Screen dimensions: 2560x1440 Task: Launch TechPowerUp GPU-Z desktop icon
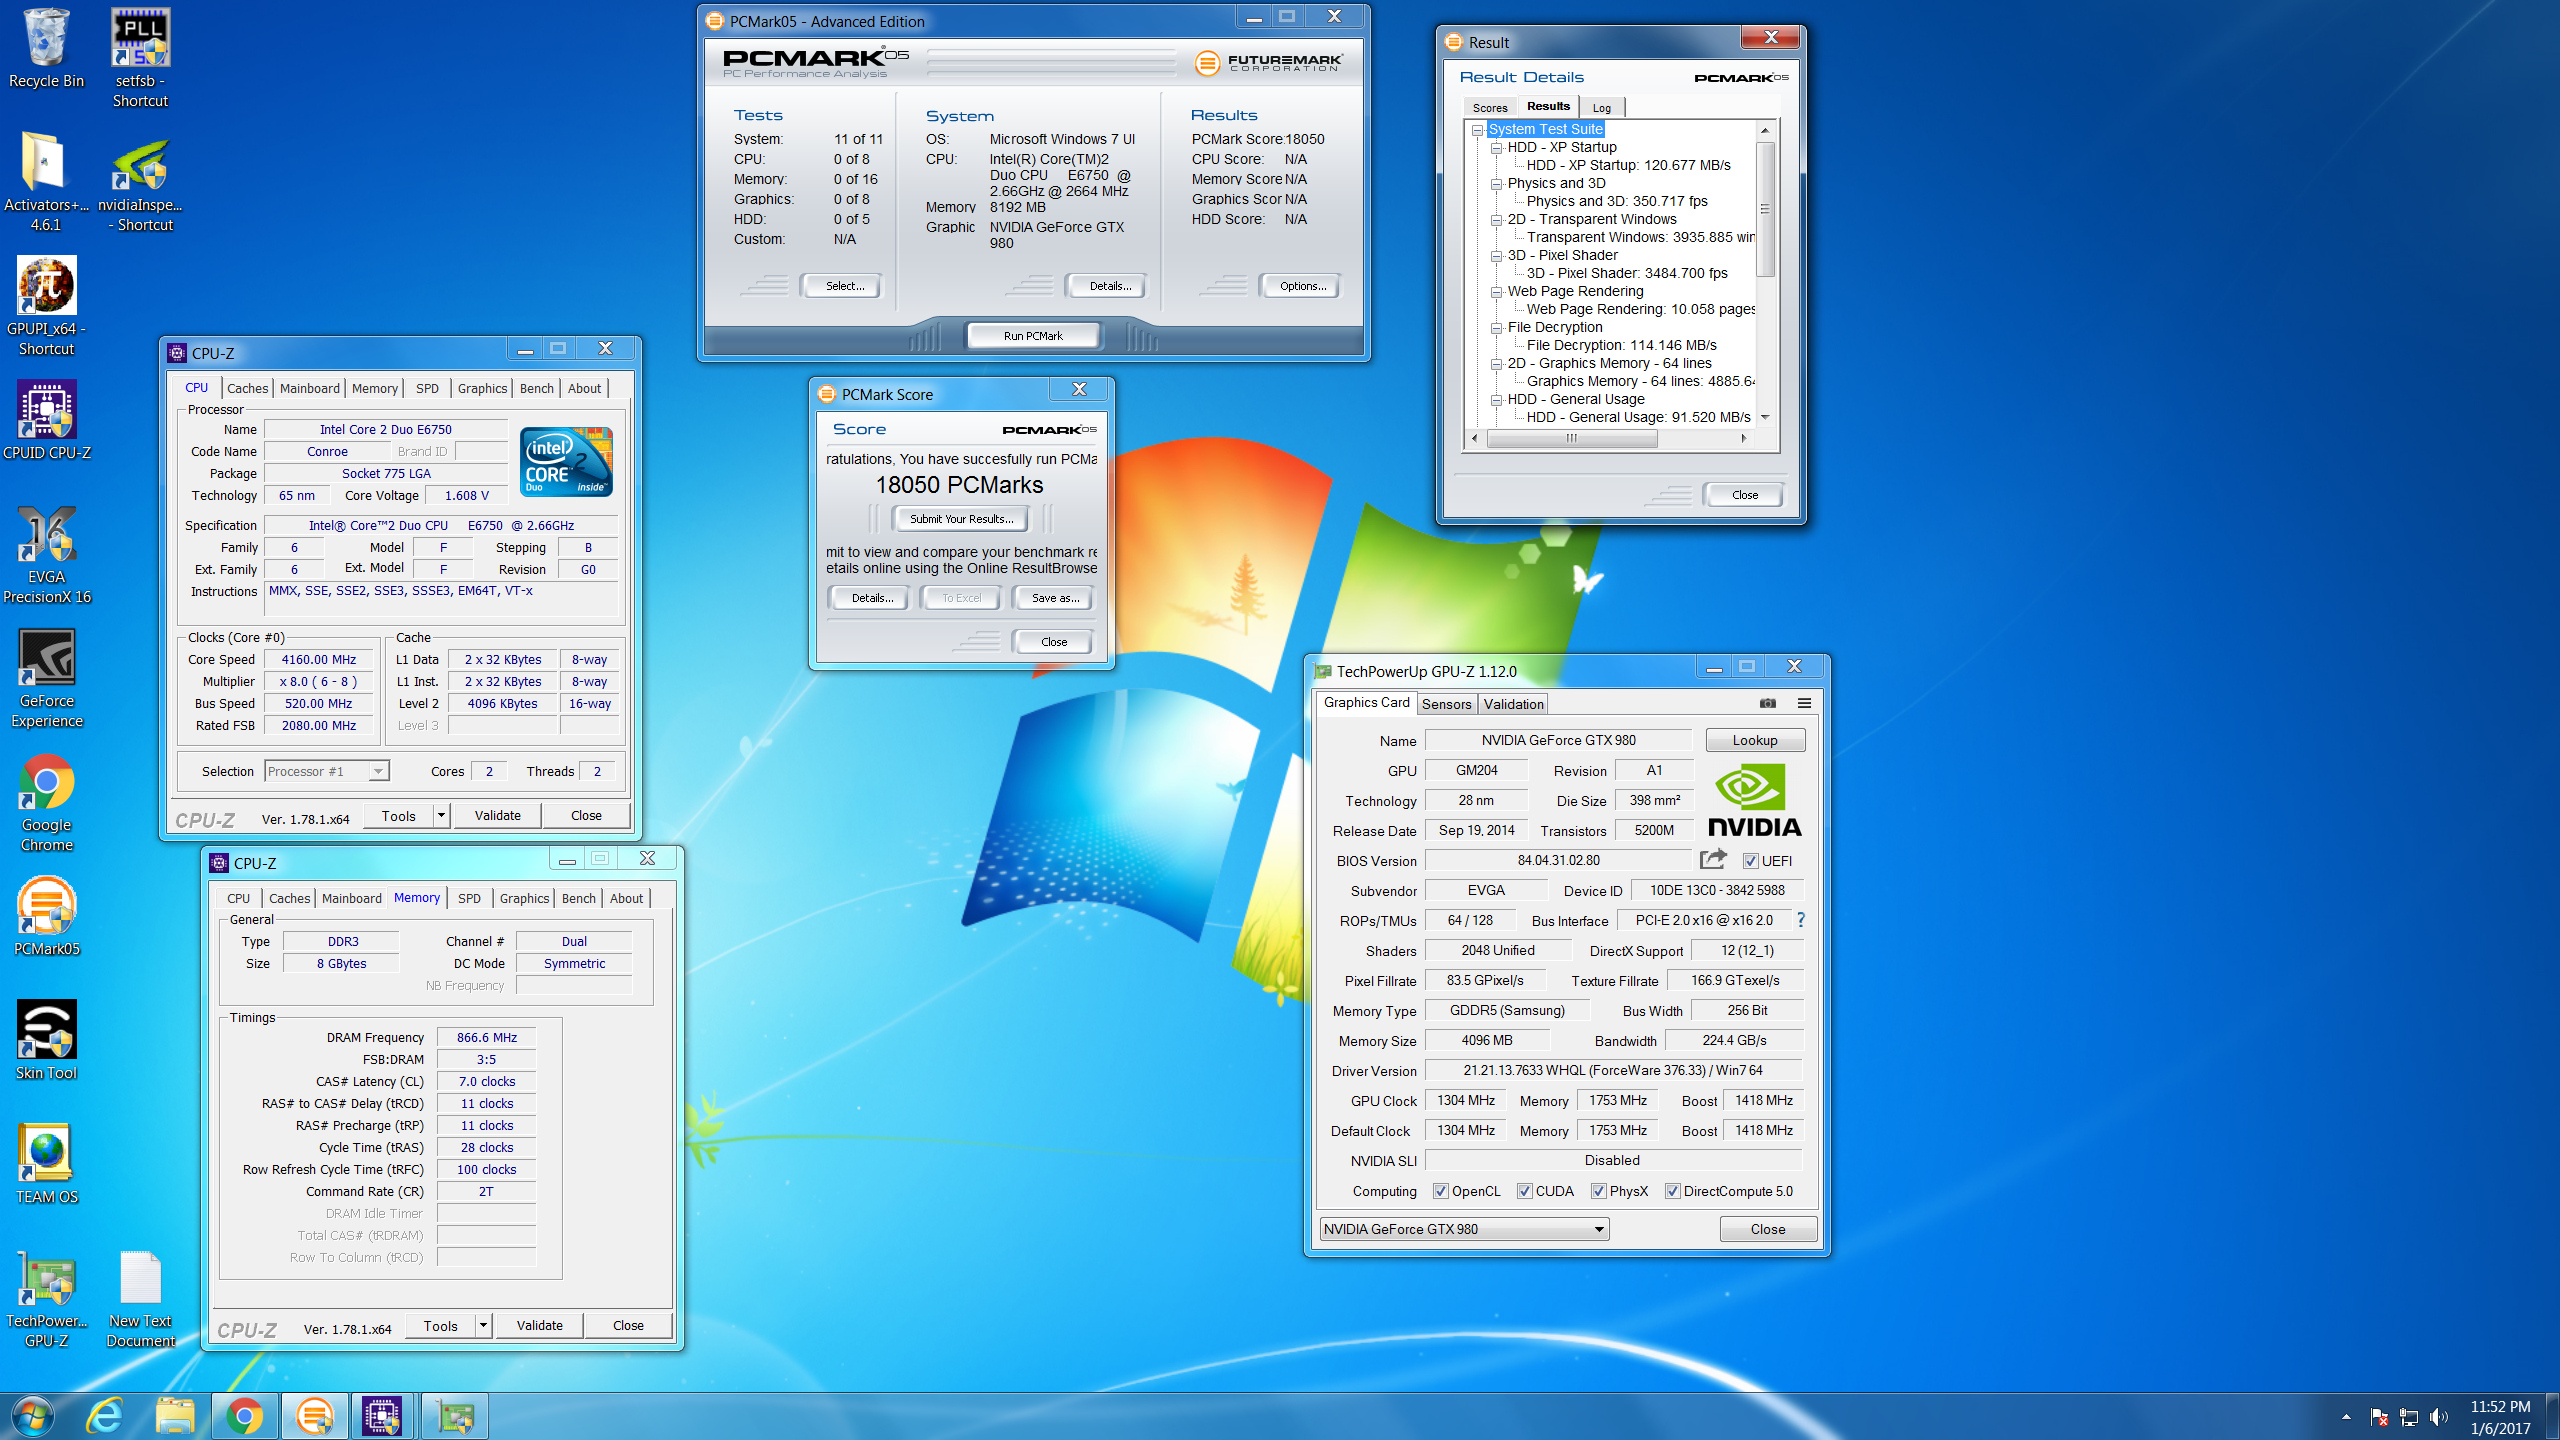[x=46, y=1298]
